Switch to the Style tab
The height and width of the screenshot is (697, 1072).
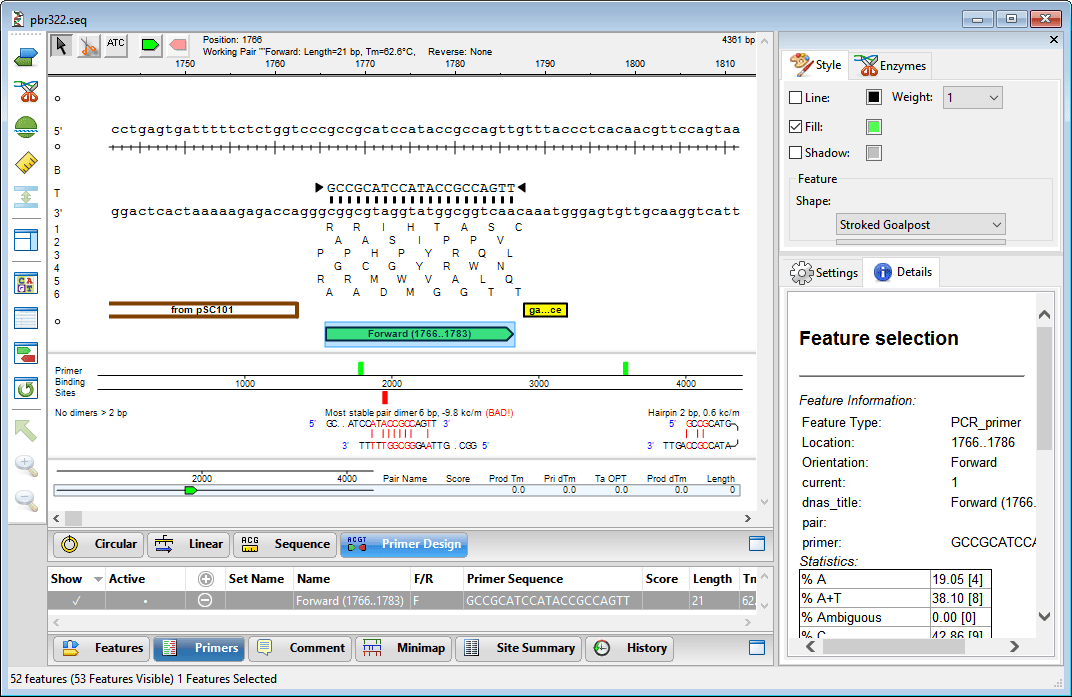[x=816, y=65]
